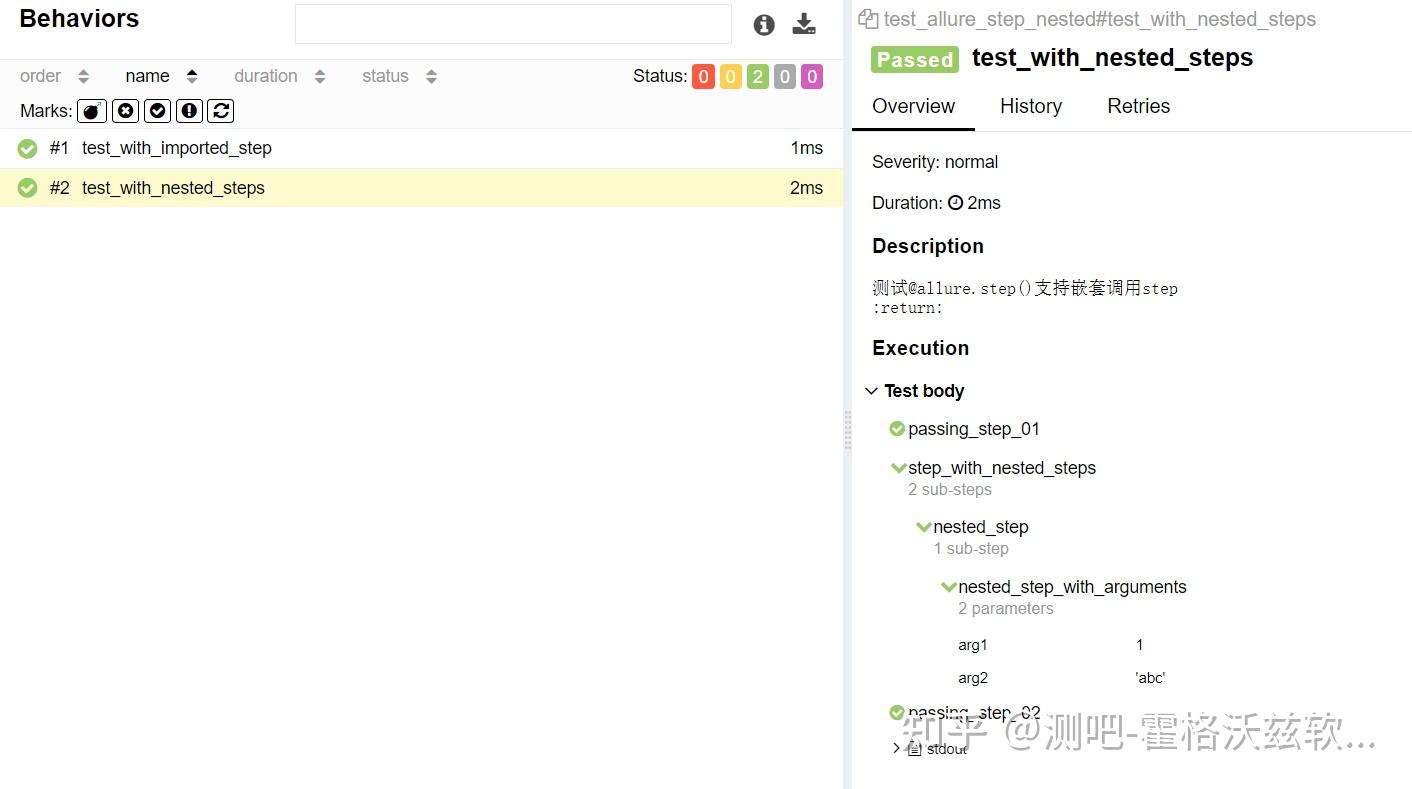Sort the list by status
This screenshot has height=789, width=1412.
[385, 76]
